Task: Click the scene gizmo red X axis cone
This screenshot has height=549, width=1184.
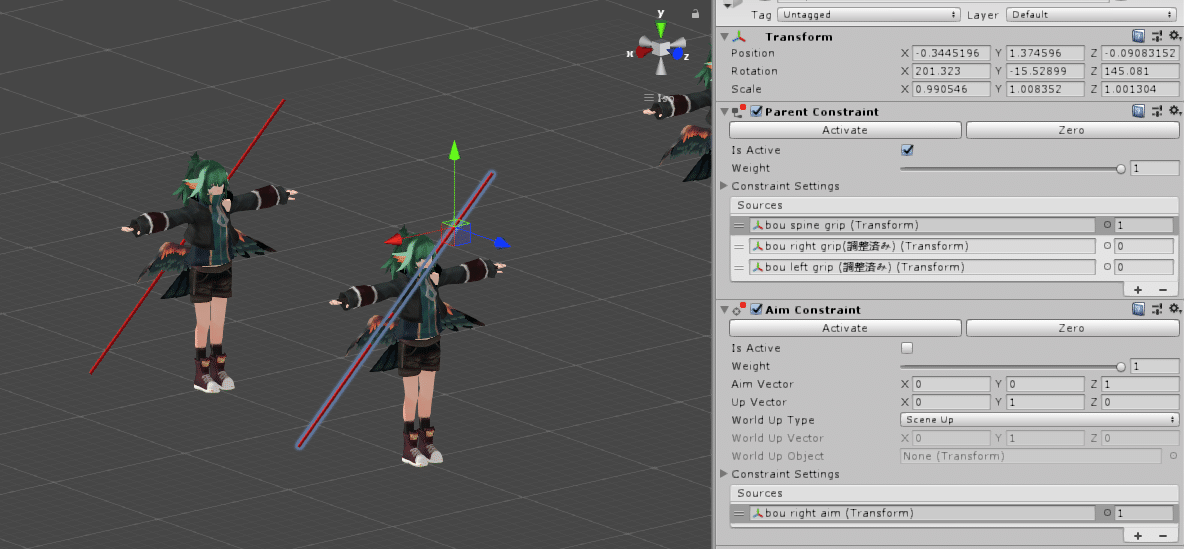Action: (x=643, y=52)
